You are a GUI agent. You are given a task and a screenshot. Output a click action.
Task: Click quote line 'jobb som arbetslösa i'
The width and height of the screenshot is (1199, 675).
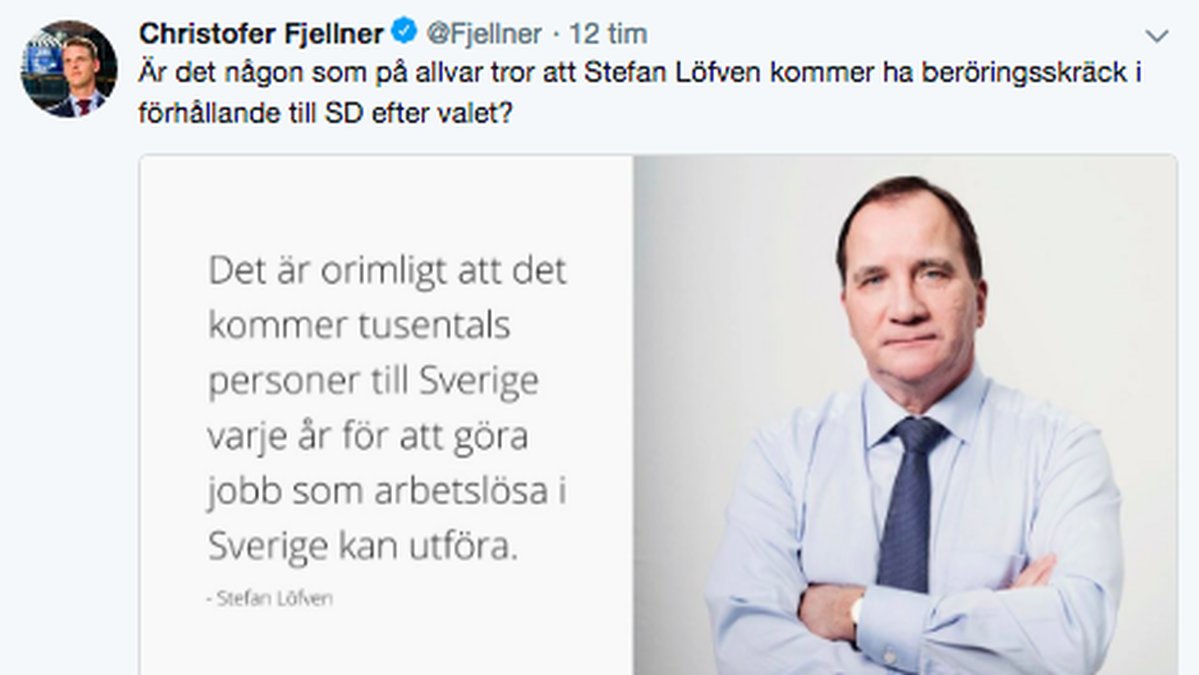click(386, 492)
